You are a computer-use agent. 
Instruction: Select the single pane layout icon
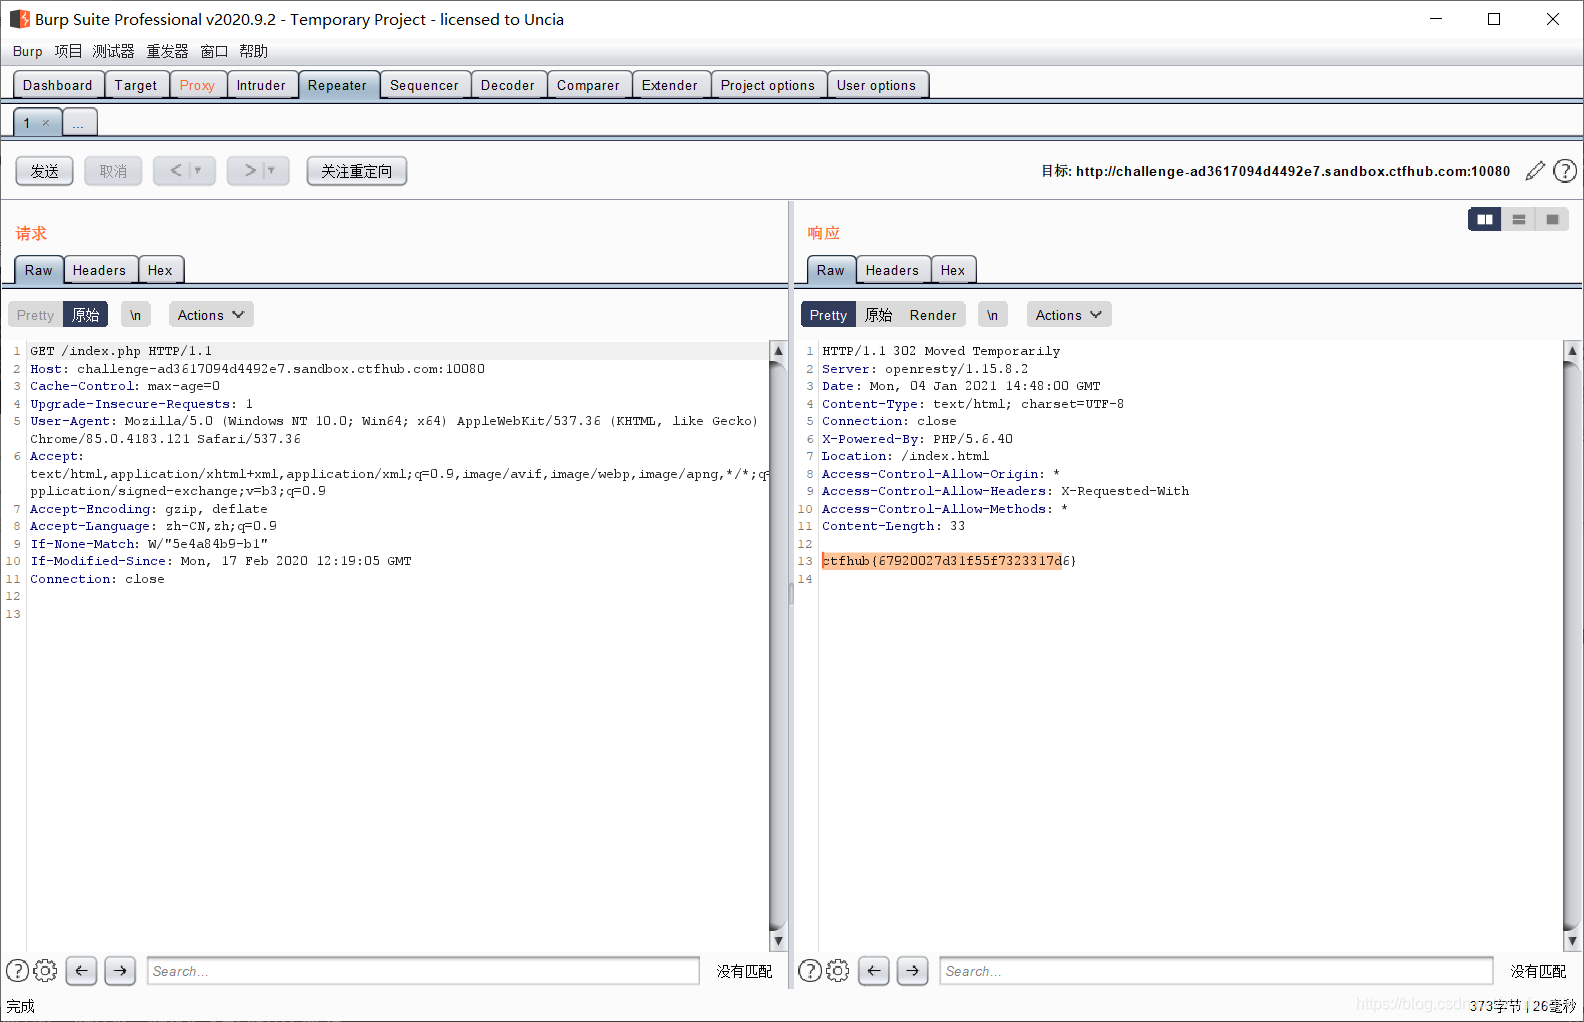(1552, 219)
